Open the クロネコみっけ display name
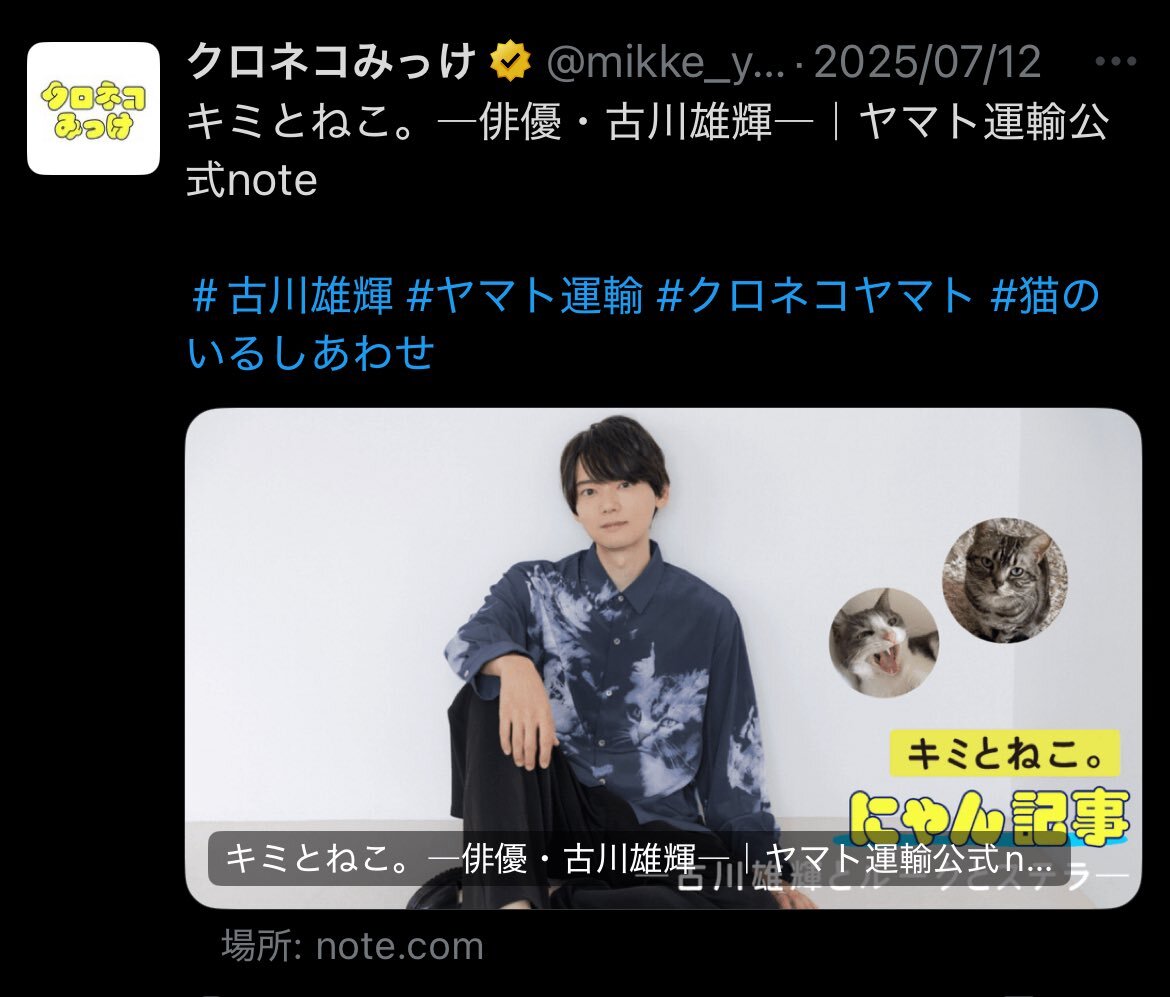This screenshot has width=1170, height=997. [x=331, y=61]
